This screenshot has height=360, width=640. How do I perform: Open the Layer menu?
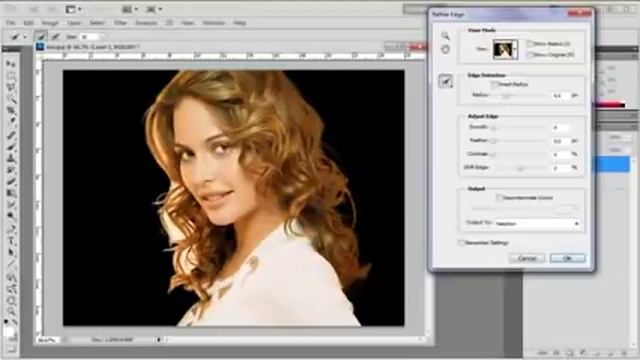point(74,23)
